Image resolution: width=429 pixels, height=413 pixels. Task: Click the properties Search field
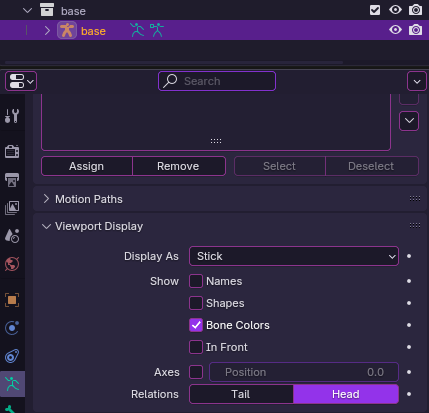coord(217,81)
